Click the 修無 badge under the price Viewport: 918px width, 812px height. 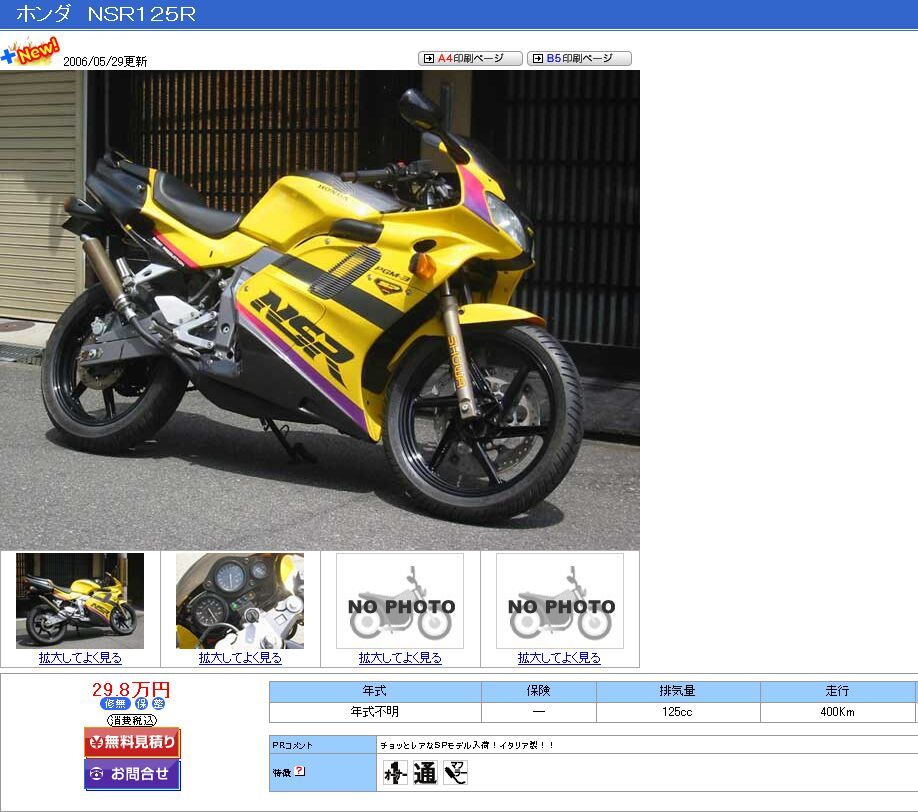coord(115,704)
